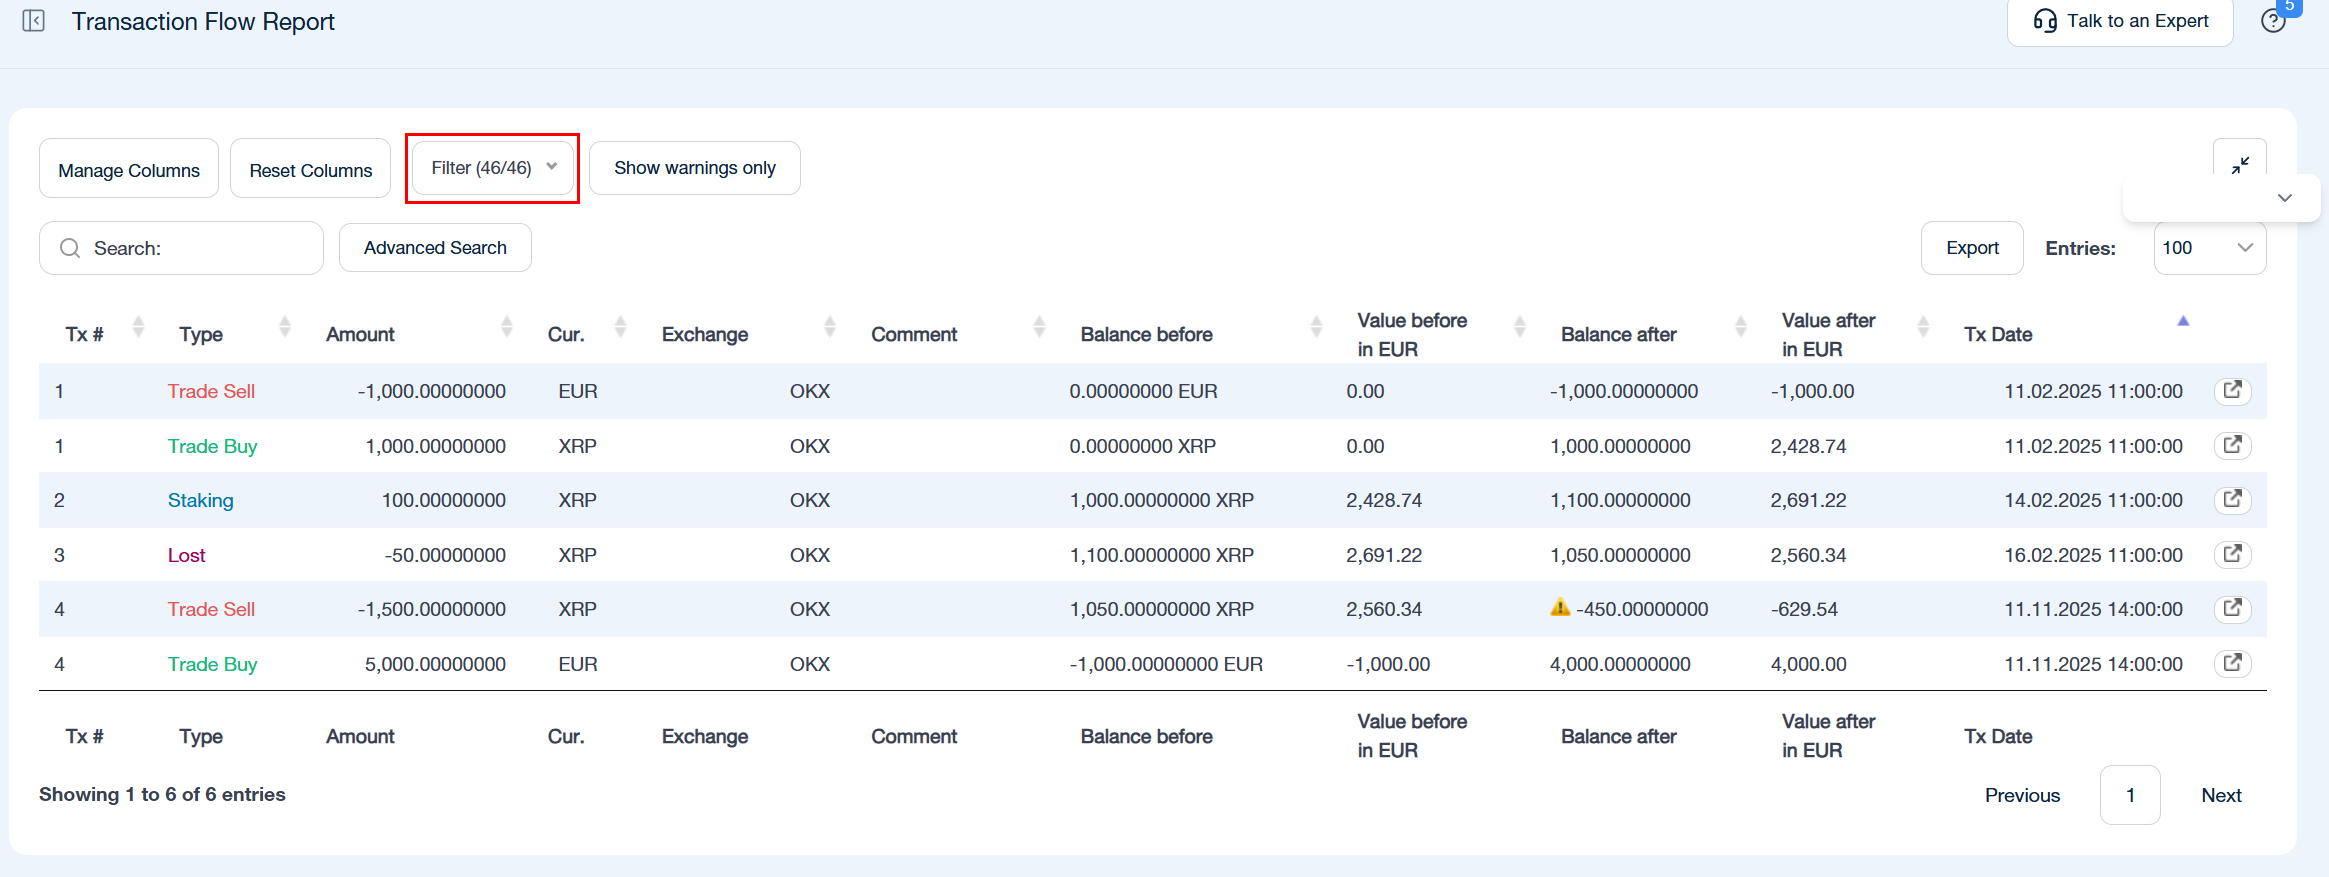Image resolution: width=2329 pixels, height=877 pixels.
Task: Click the search magnifier icon
Action: (x=70, y=248)
